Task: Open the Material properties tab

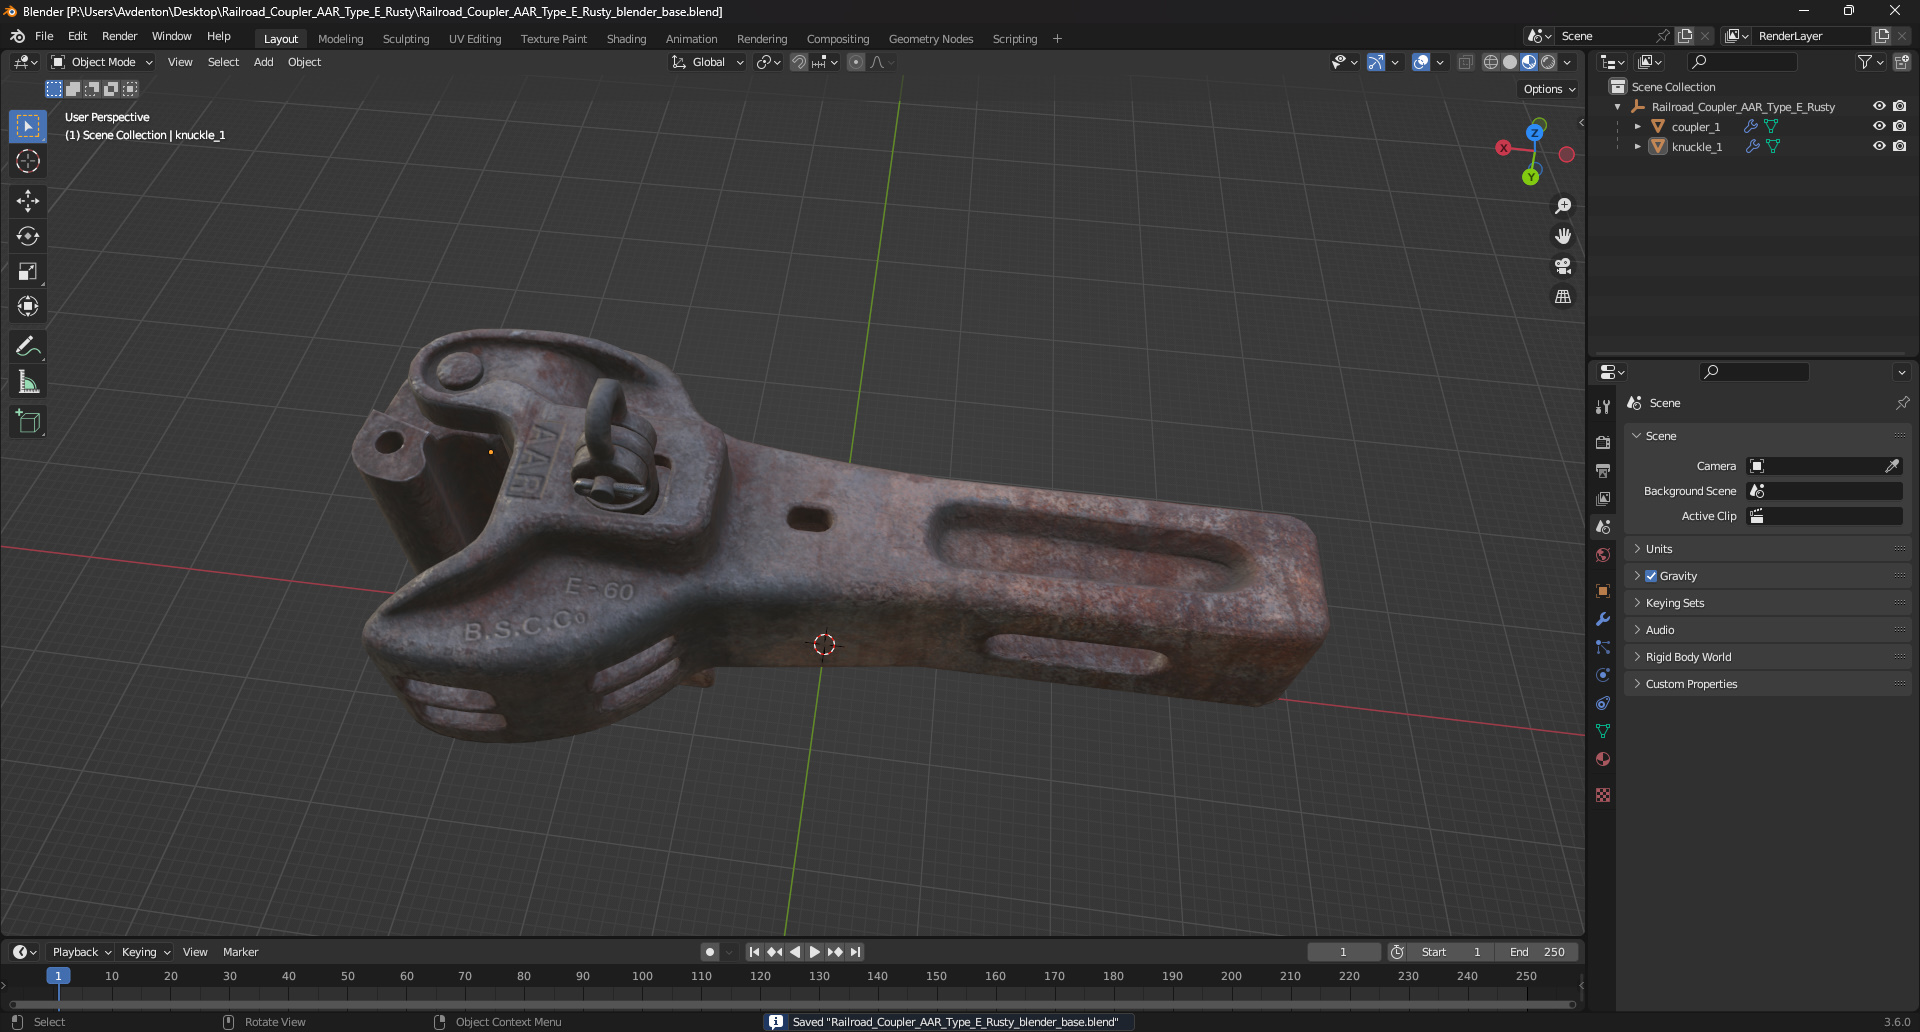Action: (x=1603, y=759)
